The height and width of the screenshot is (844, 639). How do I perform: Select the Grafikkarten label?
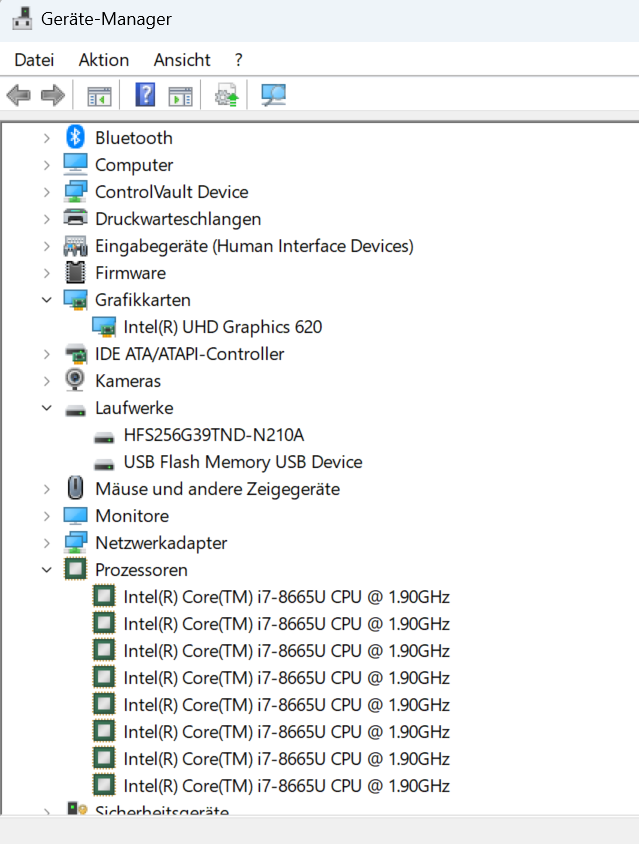(x=143, y=300)
